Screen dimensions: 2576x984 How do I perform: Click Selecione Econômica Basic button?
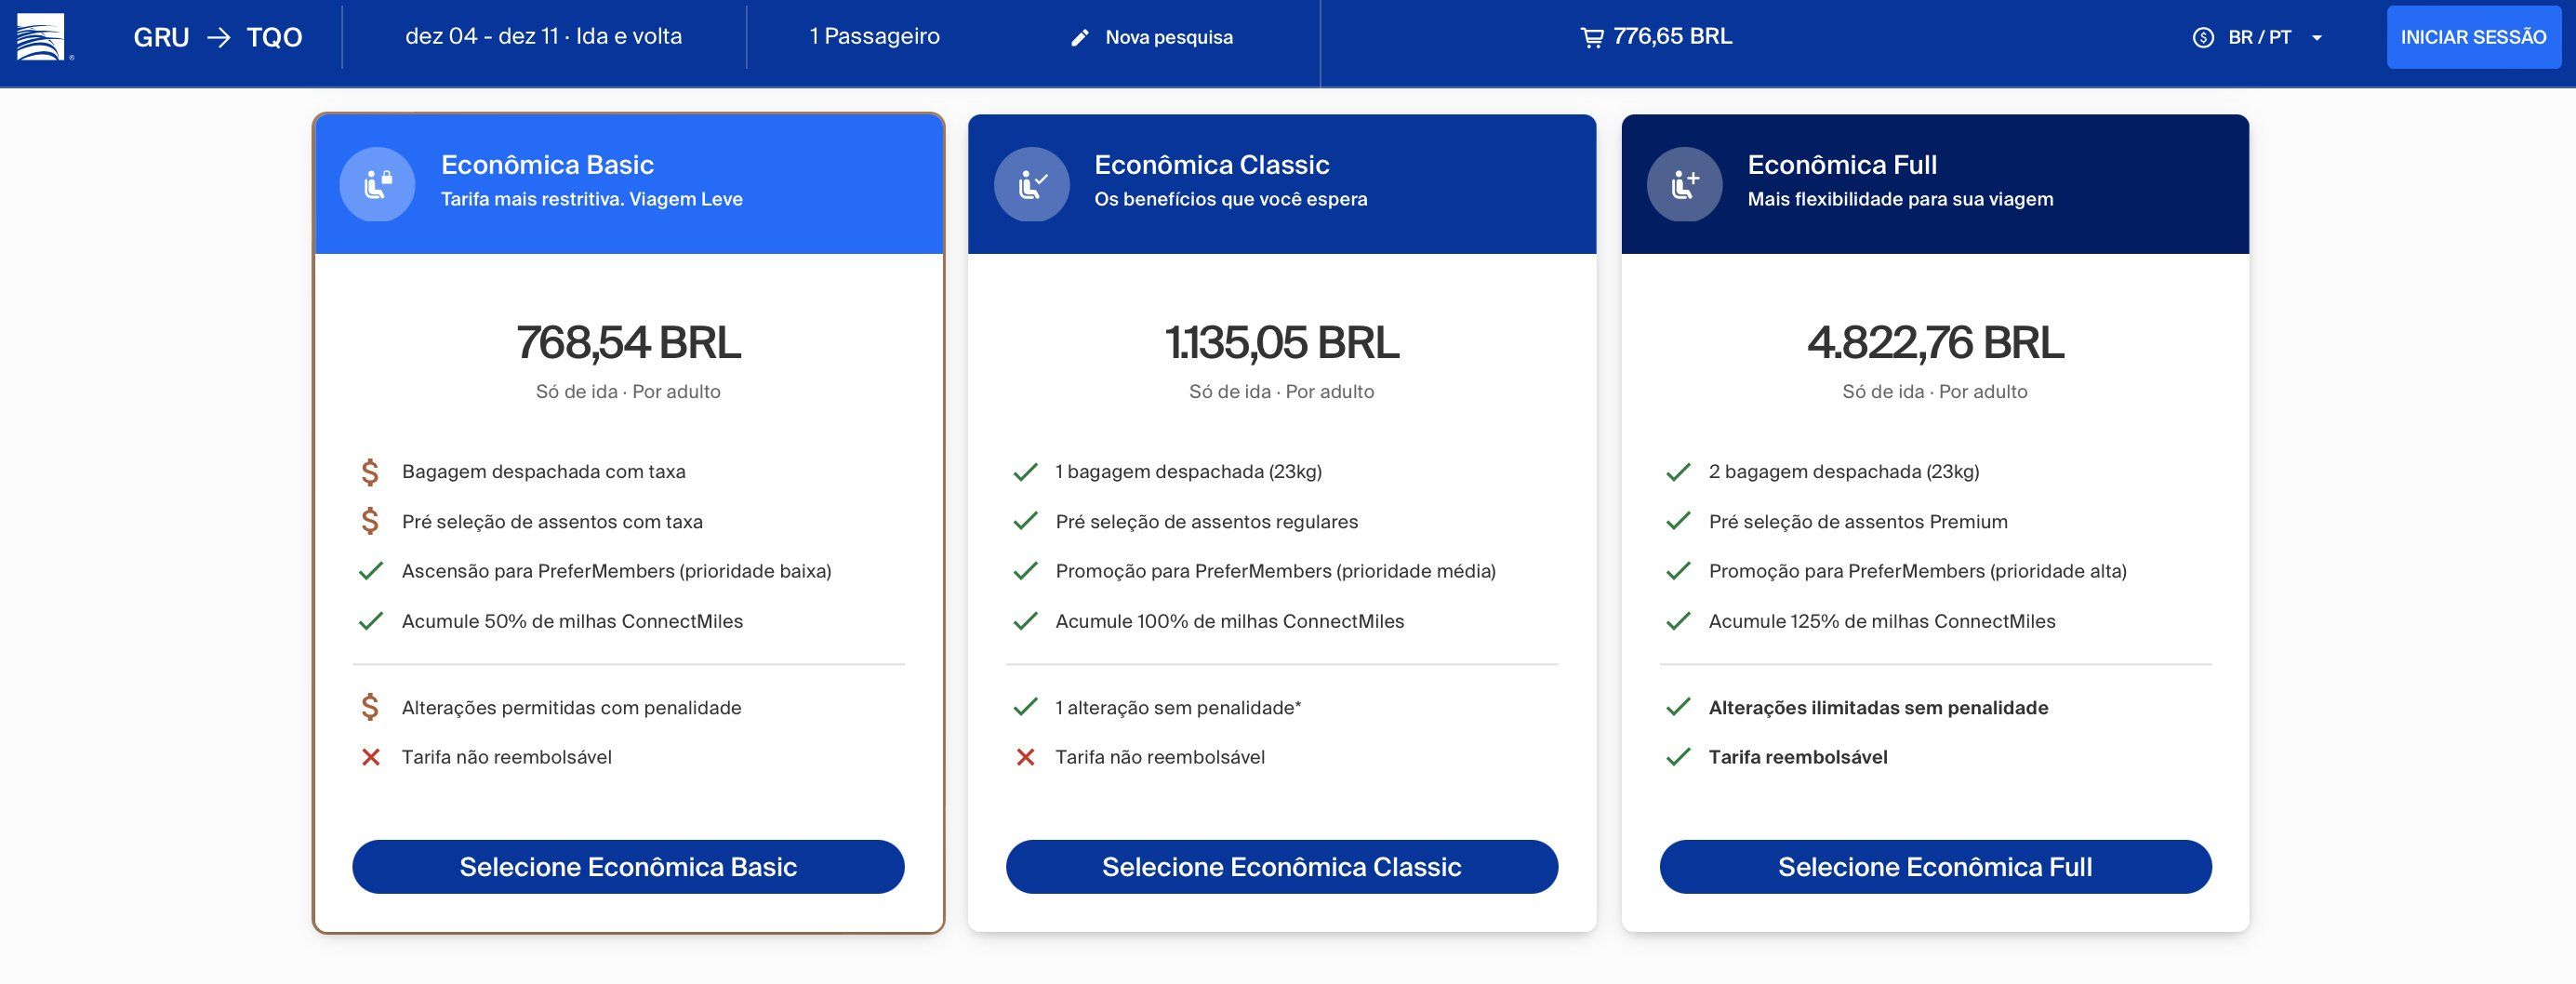(628, 867)
